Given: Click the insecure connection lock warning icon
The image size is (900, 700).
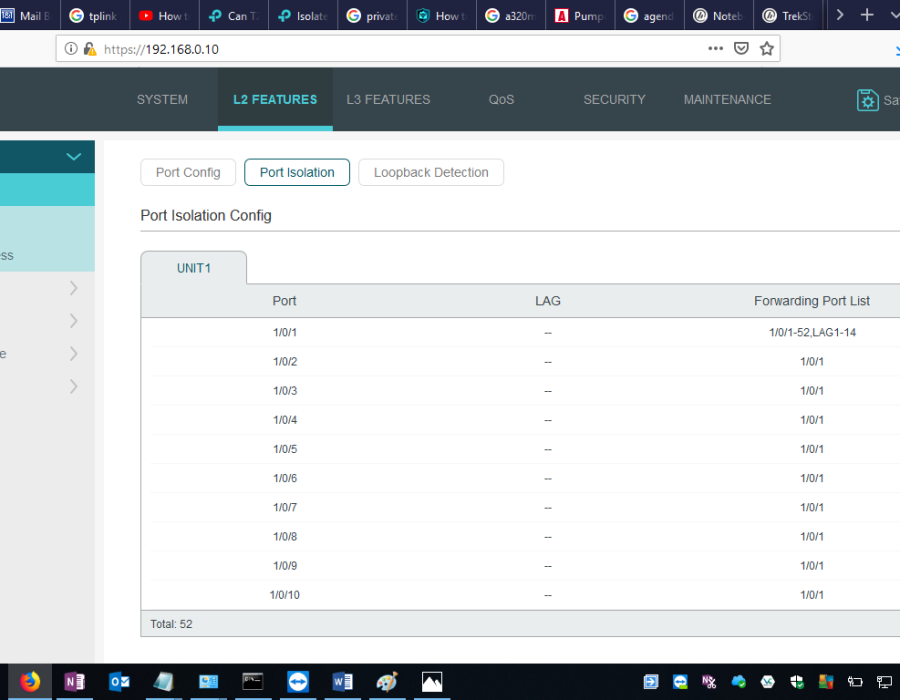Looking at the screenshot, I should coord(90,49).
